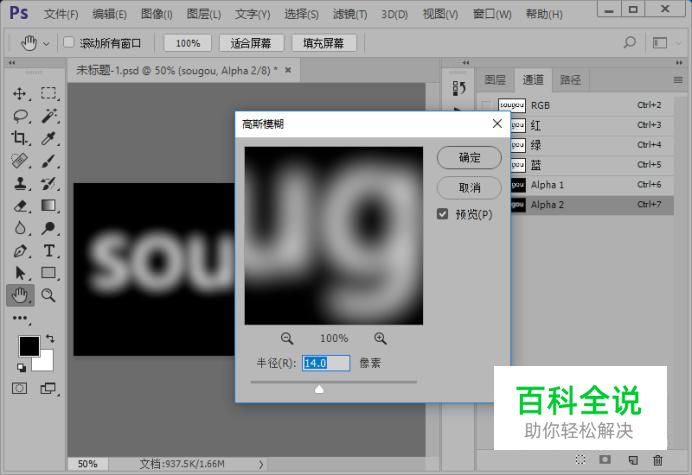The height and width of the screenshot is (475, 692).
Task: Select the Brush tool
Action: pyautogui.click(x=48, y=161)
